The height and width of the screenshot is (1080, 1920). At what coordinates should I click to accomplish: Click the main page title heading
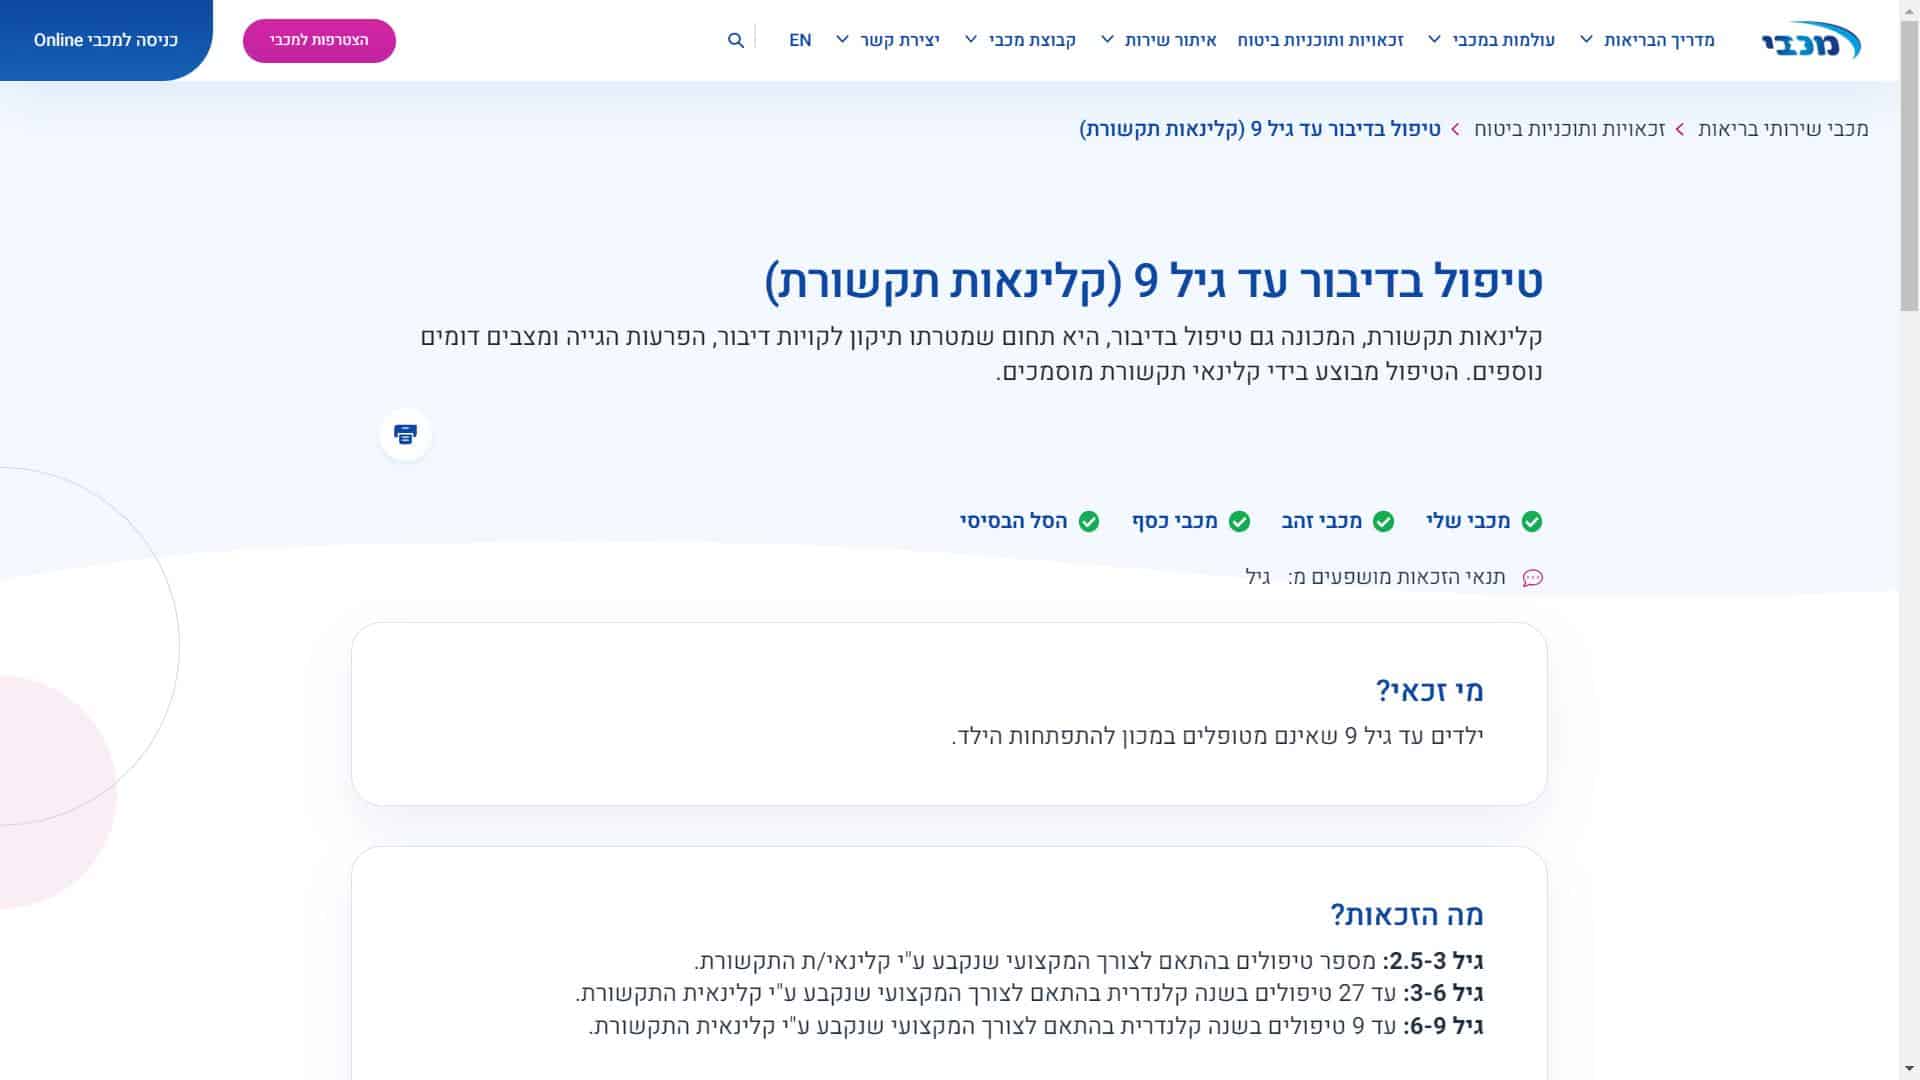click(1154, 281)
